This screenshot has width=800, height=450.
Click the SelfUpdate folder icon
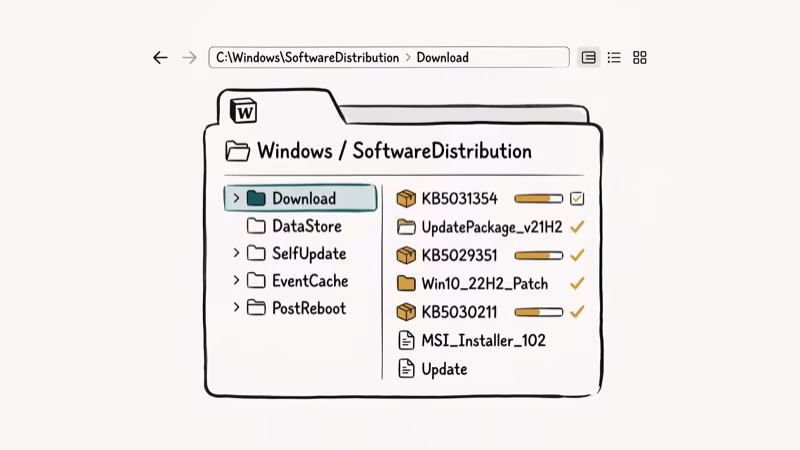[256, 253]
